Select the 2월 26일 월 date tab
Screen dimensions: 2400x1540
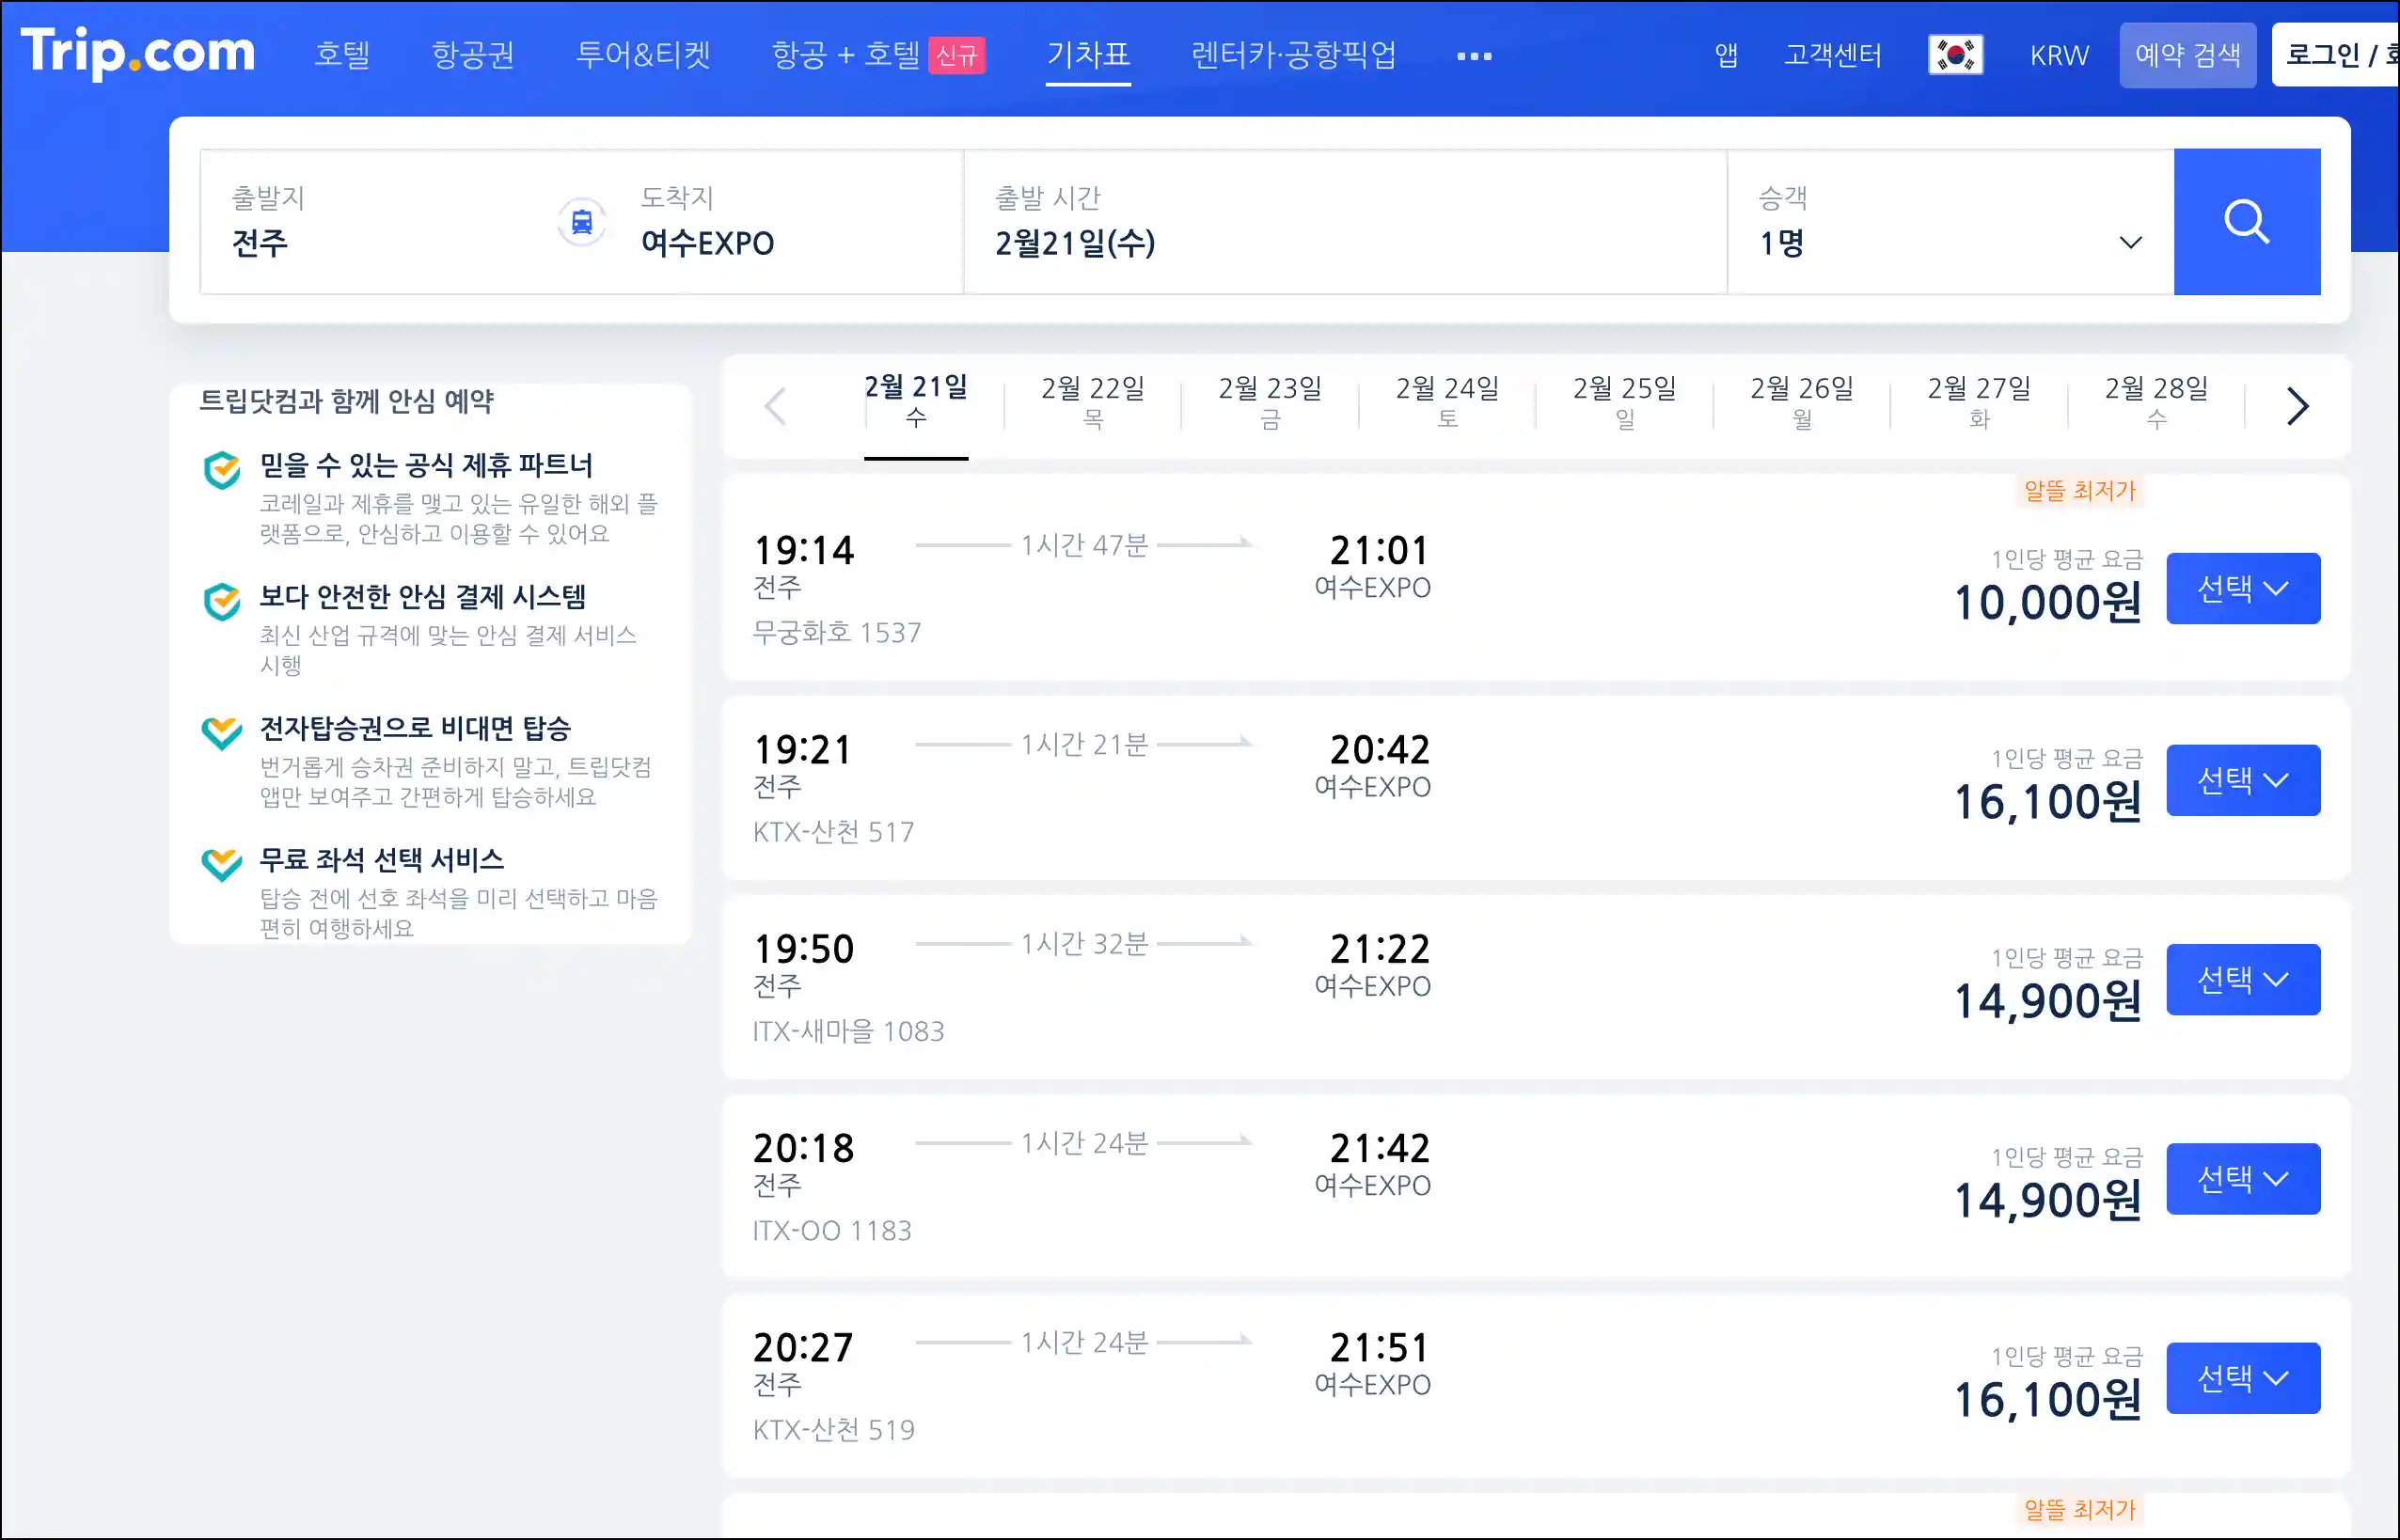pyautogui.click(x=1802, y=402)
